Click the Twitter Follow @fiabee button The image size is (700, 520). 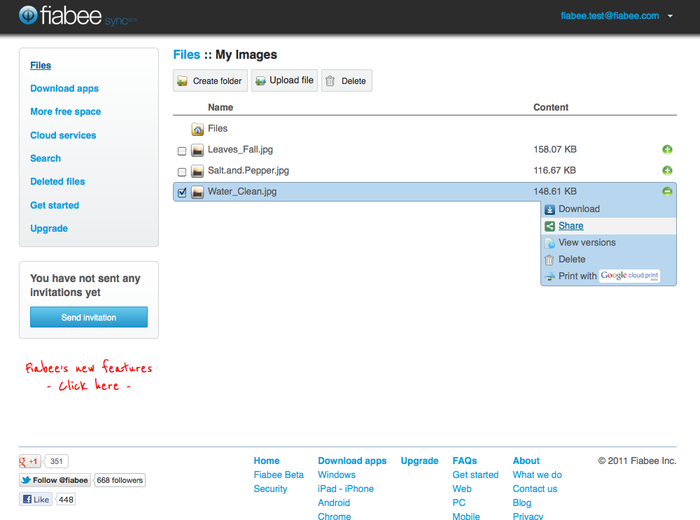pos(55,480)
